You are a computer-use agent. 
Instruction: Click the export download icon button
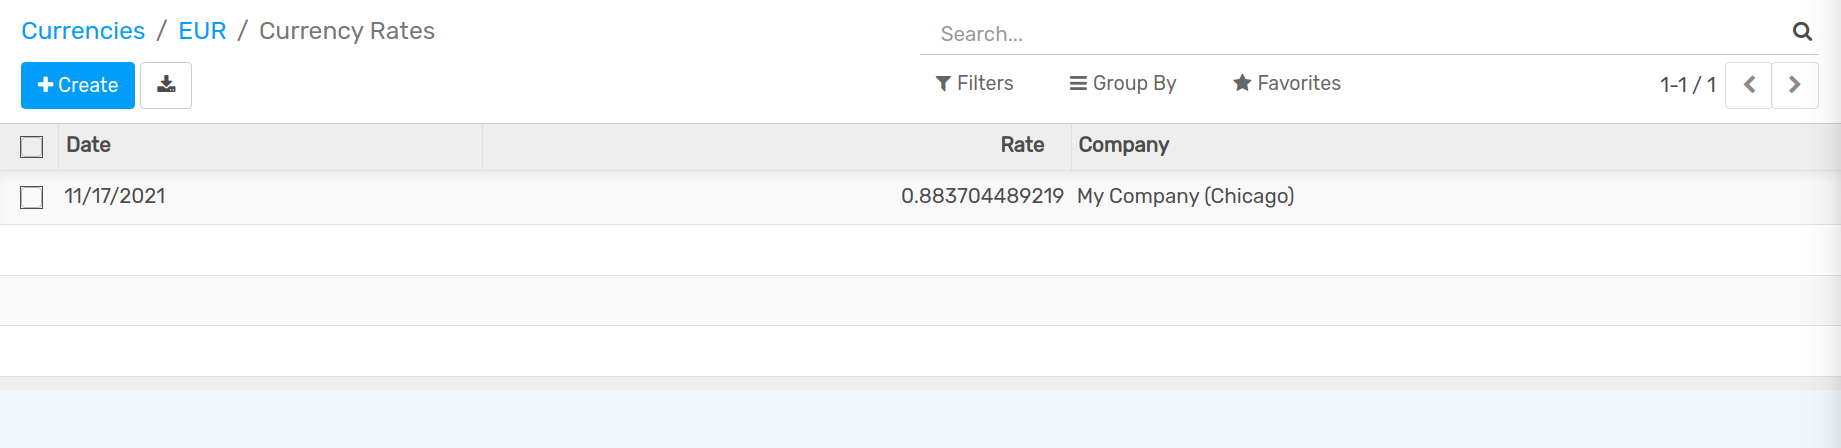[166, 85]
